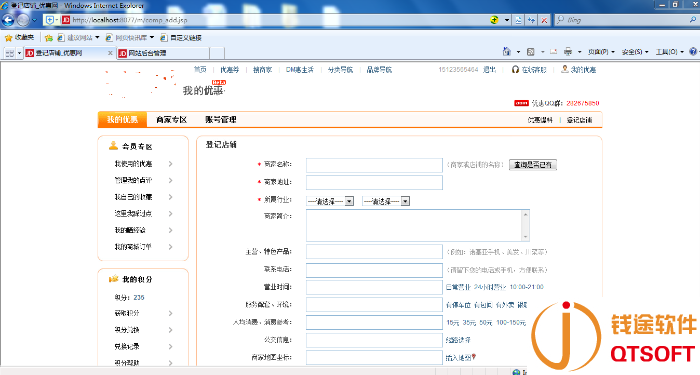The height and width of the screenshot is (375, 700).
Task: Click the security shield icon before the URL
Action: [x=50, y=20]
